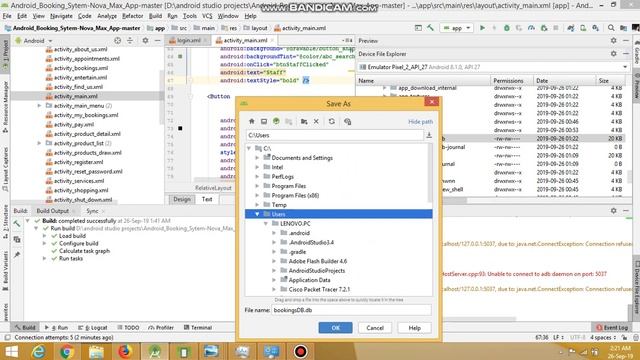Jump to desktop directory in Save As dialog
640x360 pixels.
pyautogui.click(x=264, y=121)
